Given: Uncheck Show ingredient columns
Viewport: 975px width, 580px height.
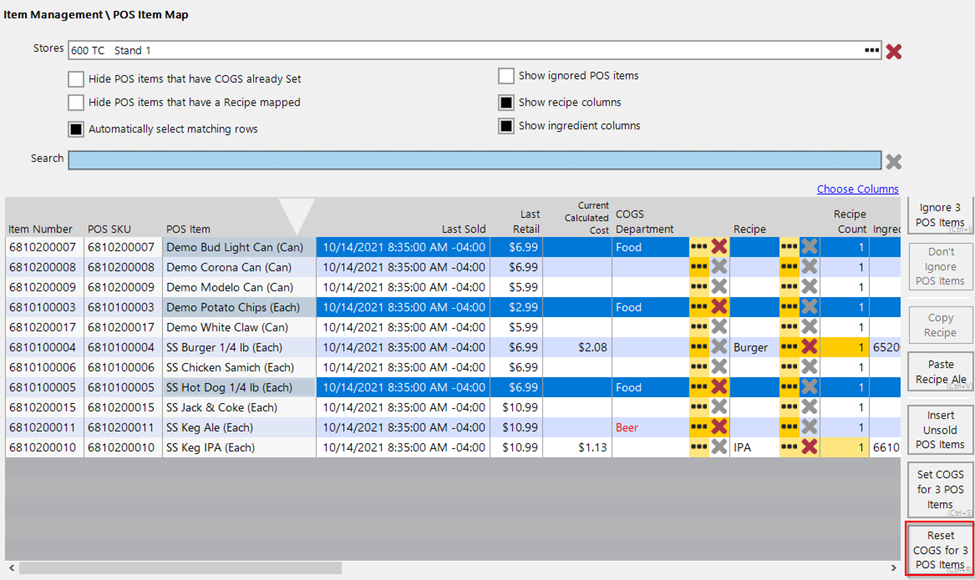Looking at the screenshot, I should tap(506, 126).
